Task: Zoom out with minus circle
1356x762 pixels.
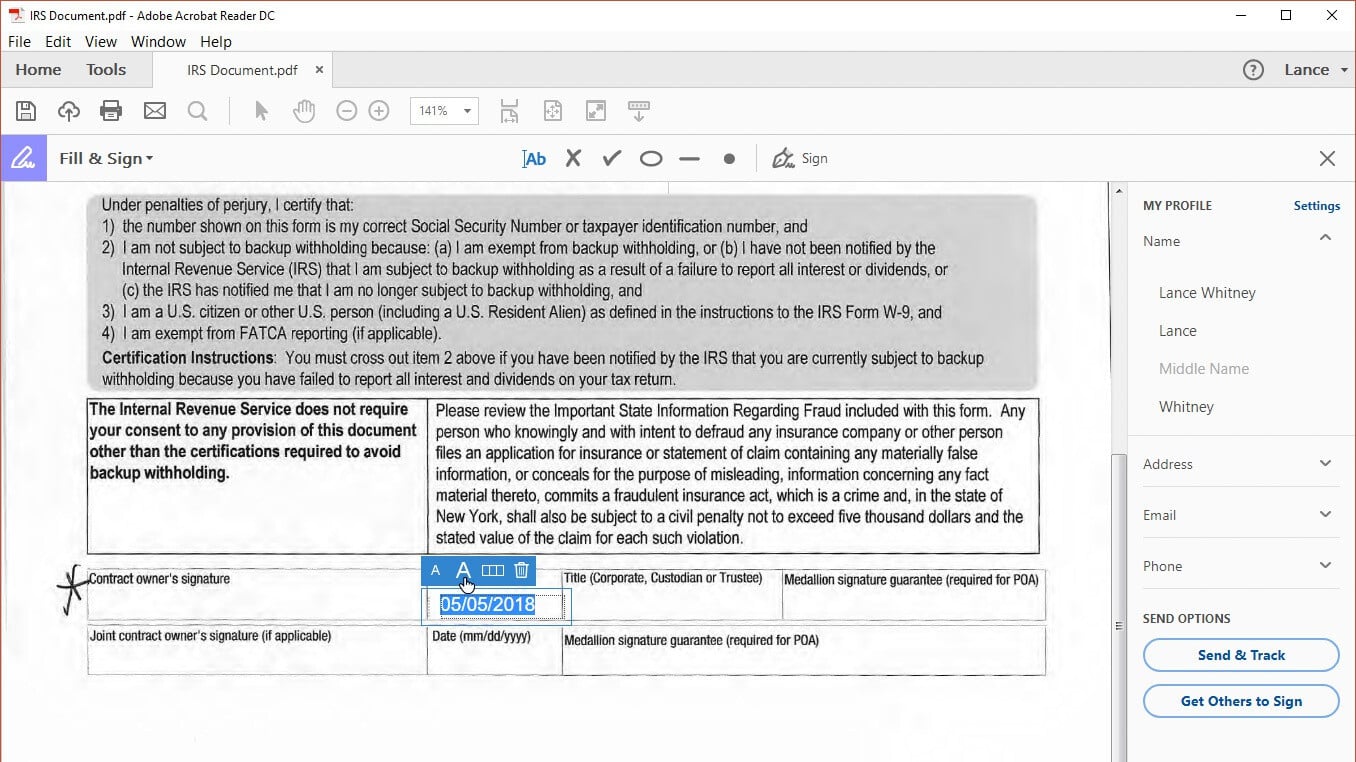Action: 347,111
